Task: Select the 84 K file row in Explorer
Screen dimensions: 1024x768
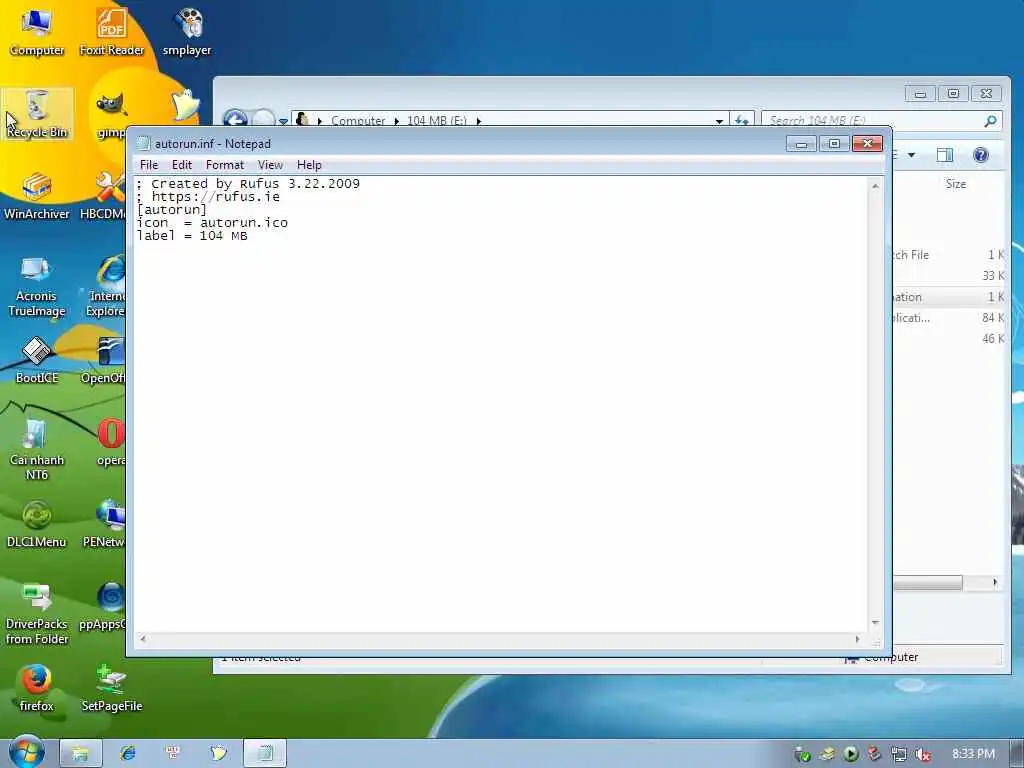Action: (x=948, y=318)
